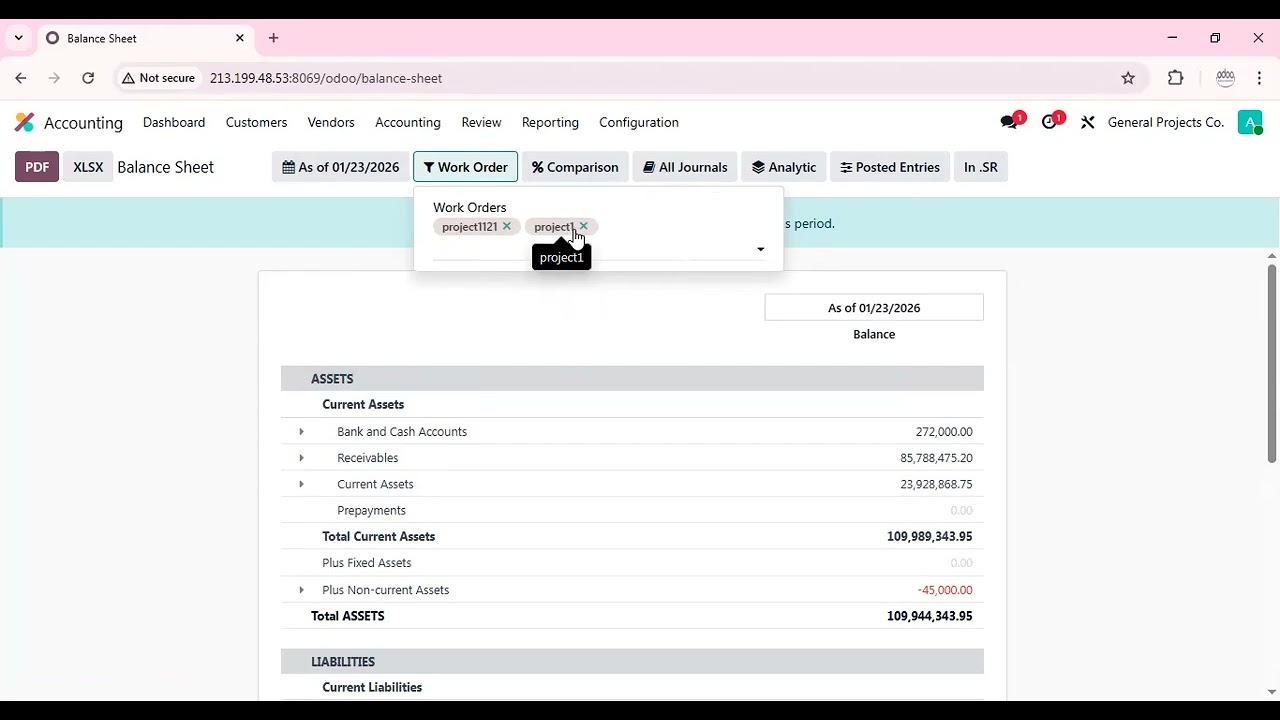Open the debug tools wrench icon
The image size is (1280, 720).
pos(1088,122)
